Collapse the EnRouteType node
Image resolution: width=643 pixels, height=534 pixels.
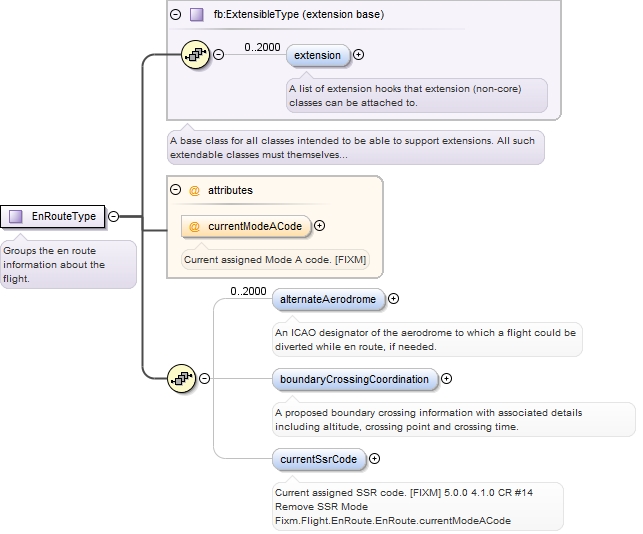(114, 216)
